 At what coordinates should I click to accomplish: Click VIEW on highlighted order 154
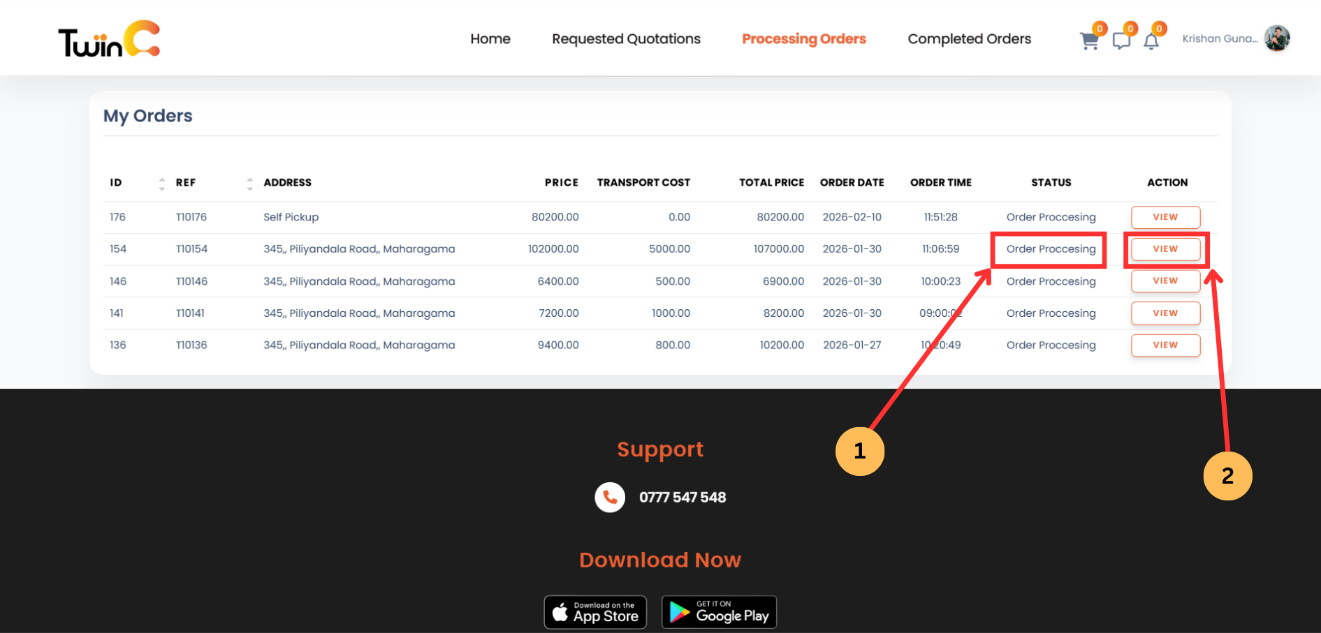1165,249
